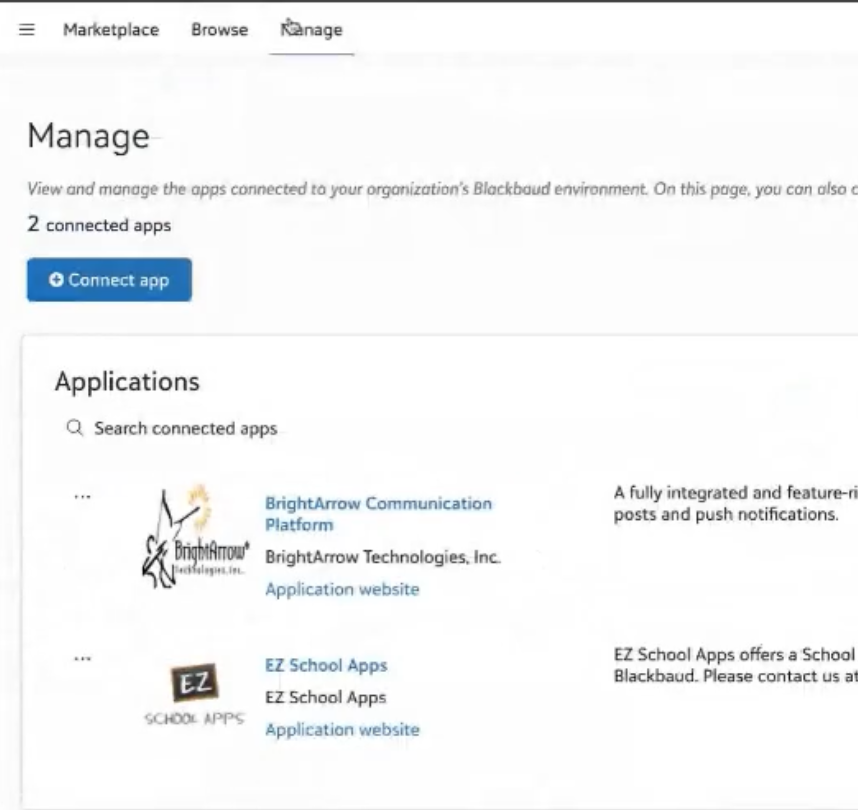Select the Manage tab
Image resolution: width=858 pixels, height=810 pixels.
(x=311, y=30)
